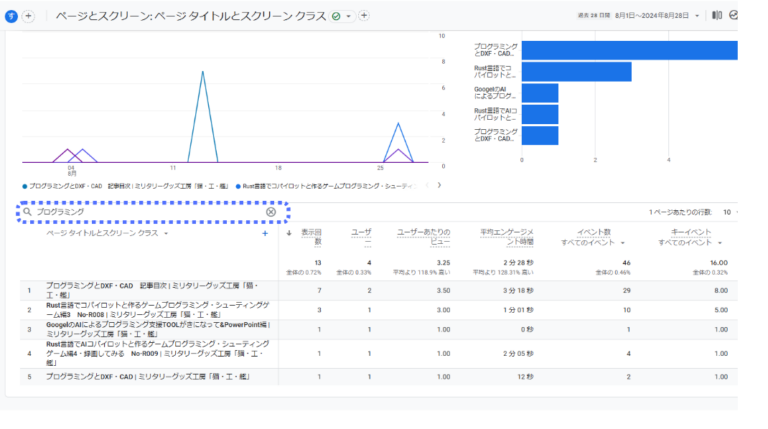768x429 pixels.
Task: Open the すべてのイベント dropdown under イベント数
Action: pos(595,243)
